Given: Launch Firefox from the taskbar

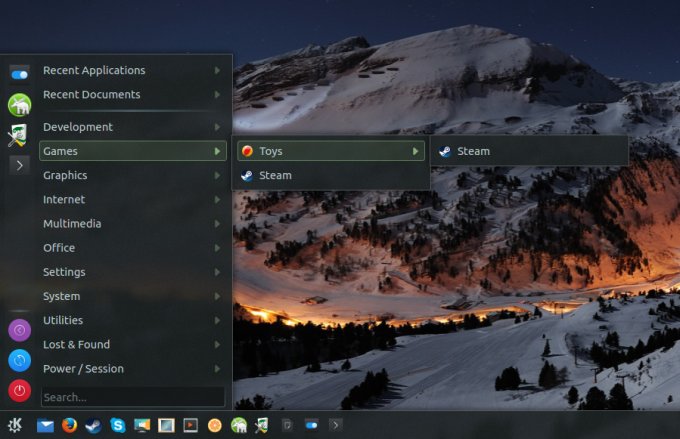Looking at the screenshot, I should click(69, 425).
